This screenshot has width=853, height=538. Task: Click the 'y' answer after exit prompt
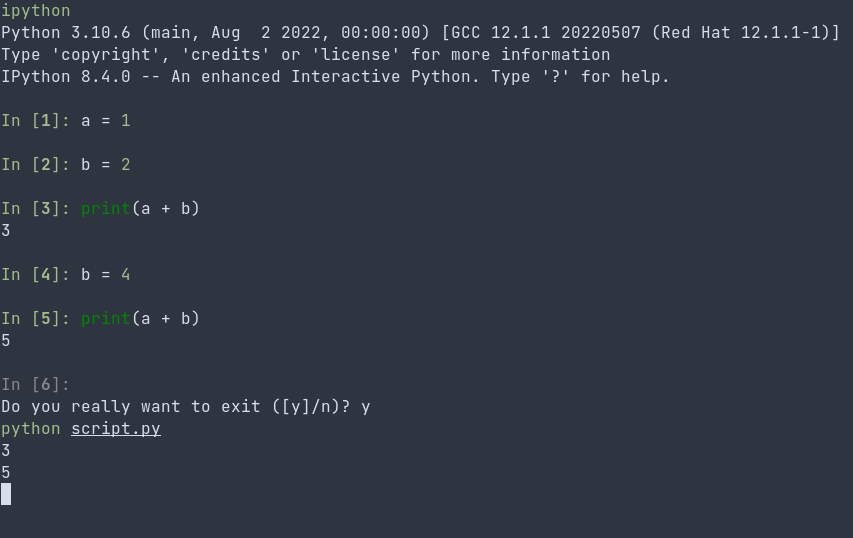pos(366,407)
